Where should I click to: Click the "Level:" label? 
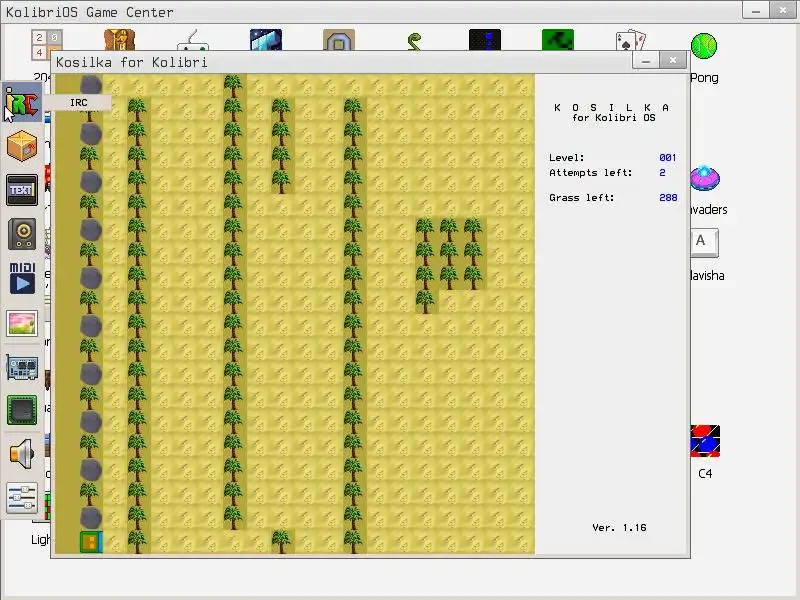566,158
